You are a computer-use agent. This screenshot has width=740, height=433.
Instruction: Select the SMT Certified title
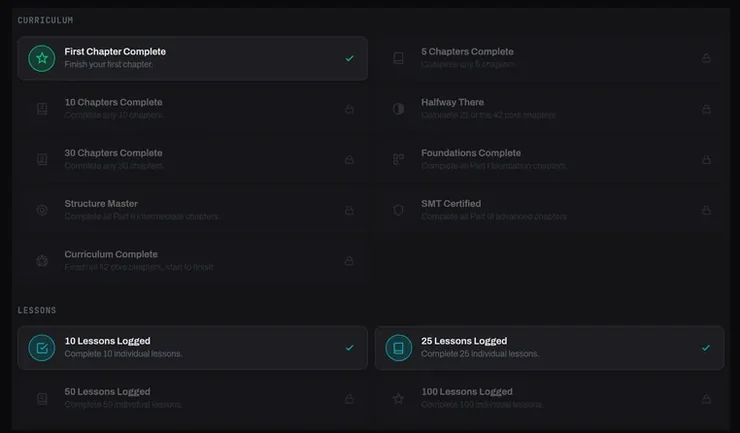pos(451,204)
